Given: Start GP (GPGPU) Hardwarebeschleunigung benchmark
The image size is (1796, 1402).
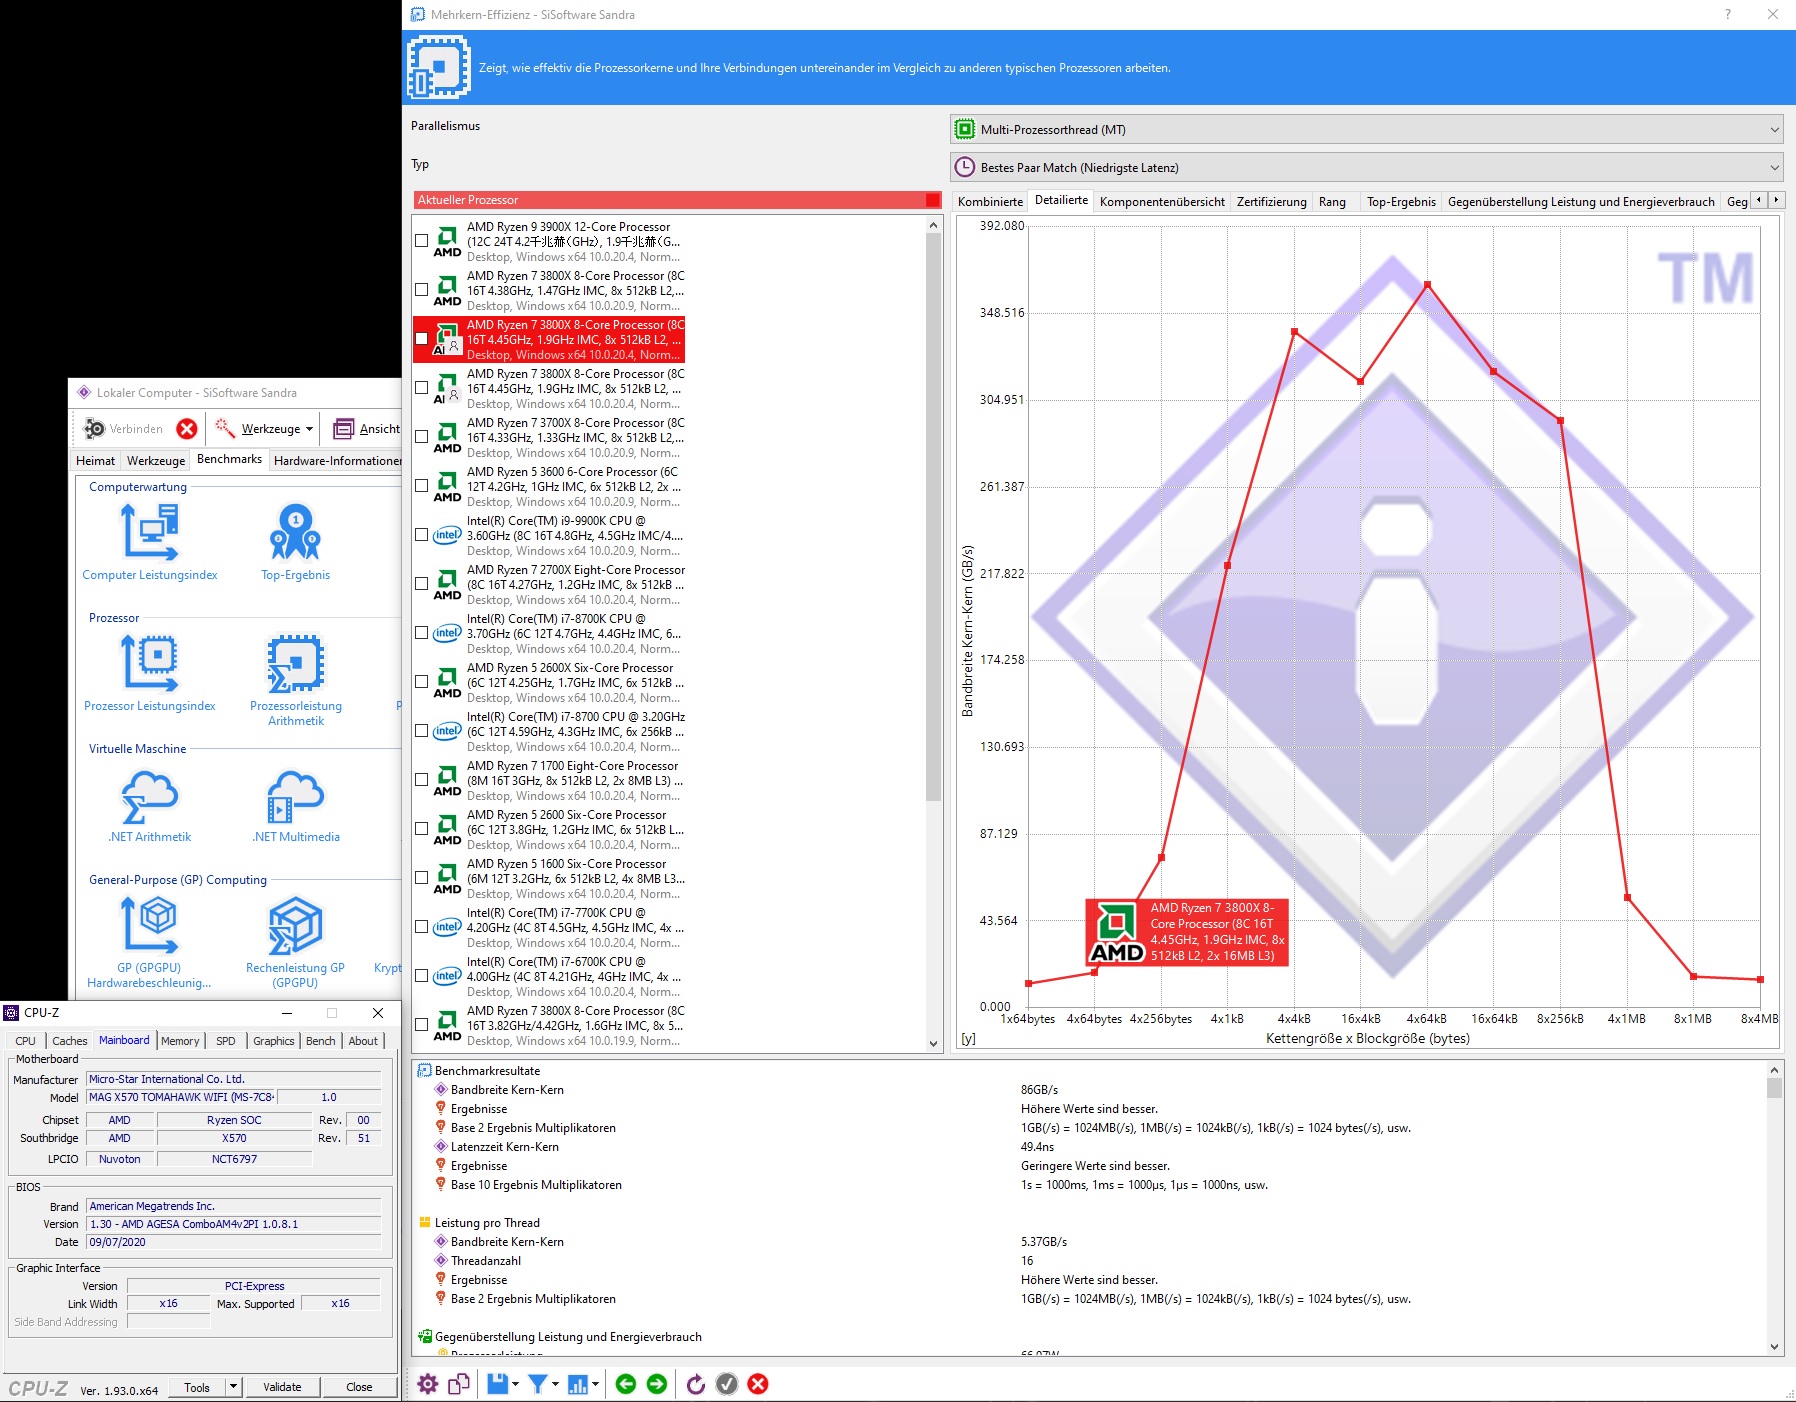Looking at the screenshot, I should click(150, 925).
